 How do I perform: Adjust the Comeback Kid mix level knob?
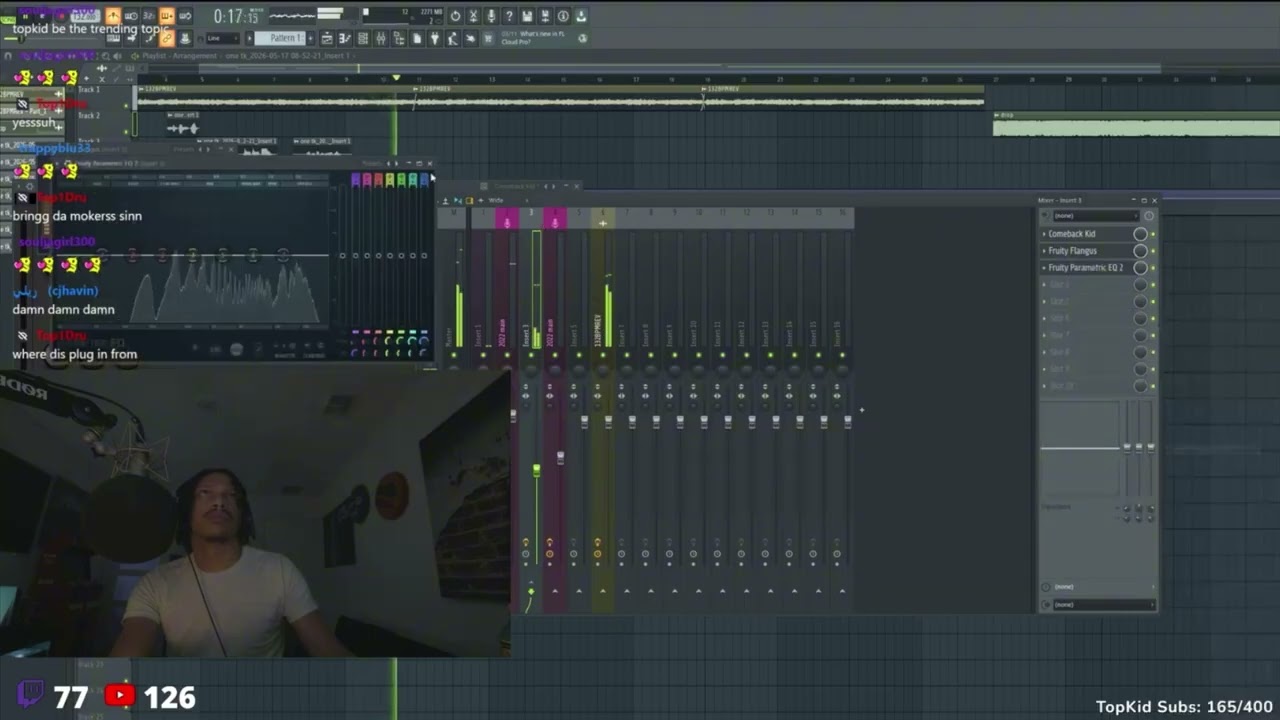(x=1140, y=234)
